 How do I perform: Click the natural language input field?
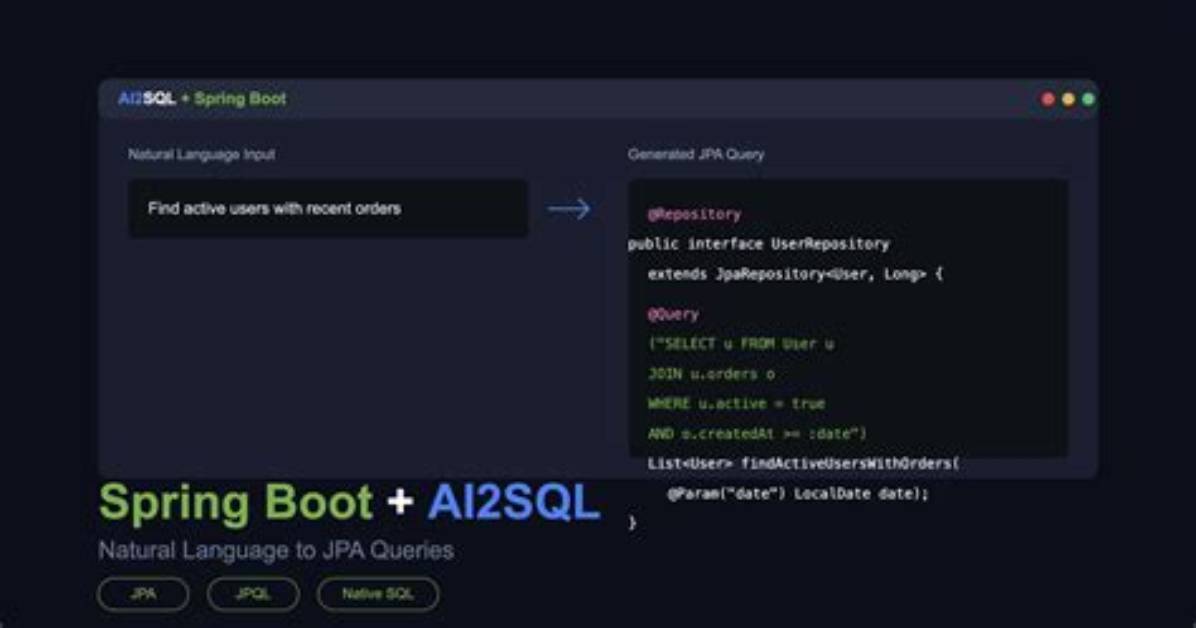328,208
